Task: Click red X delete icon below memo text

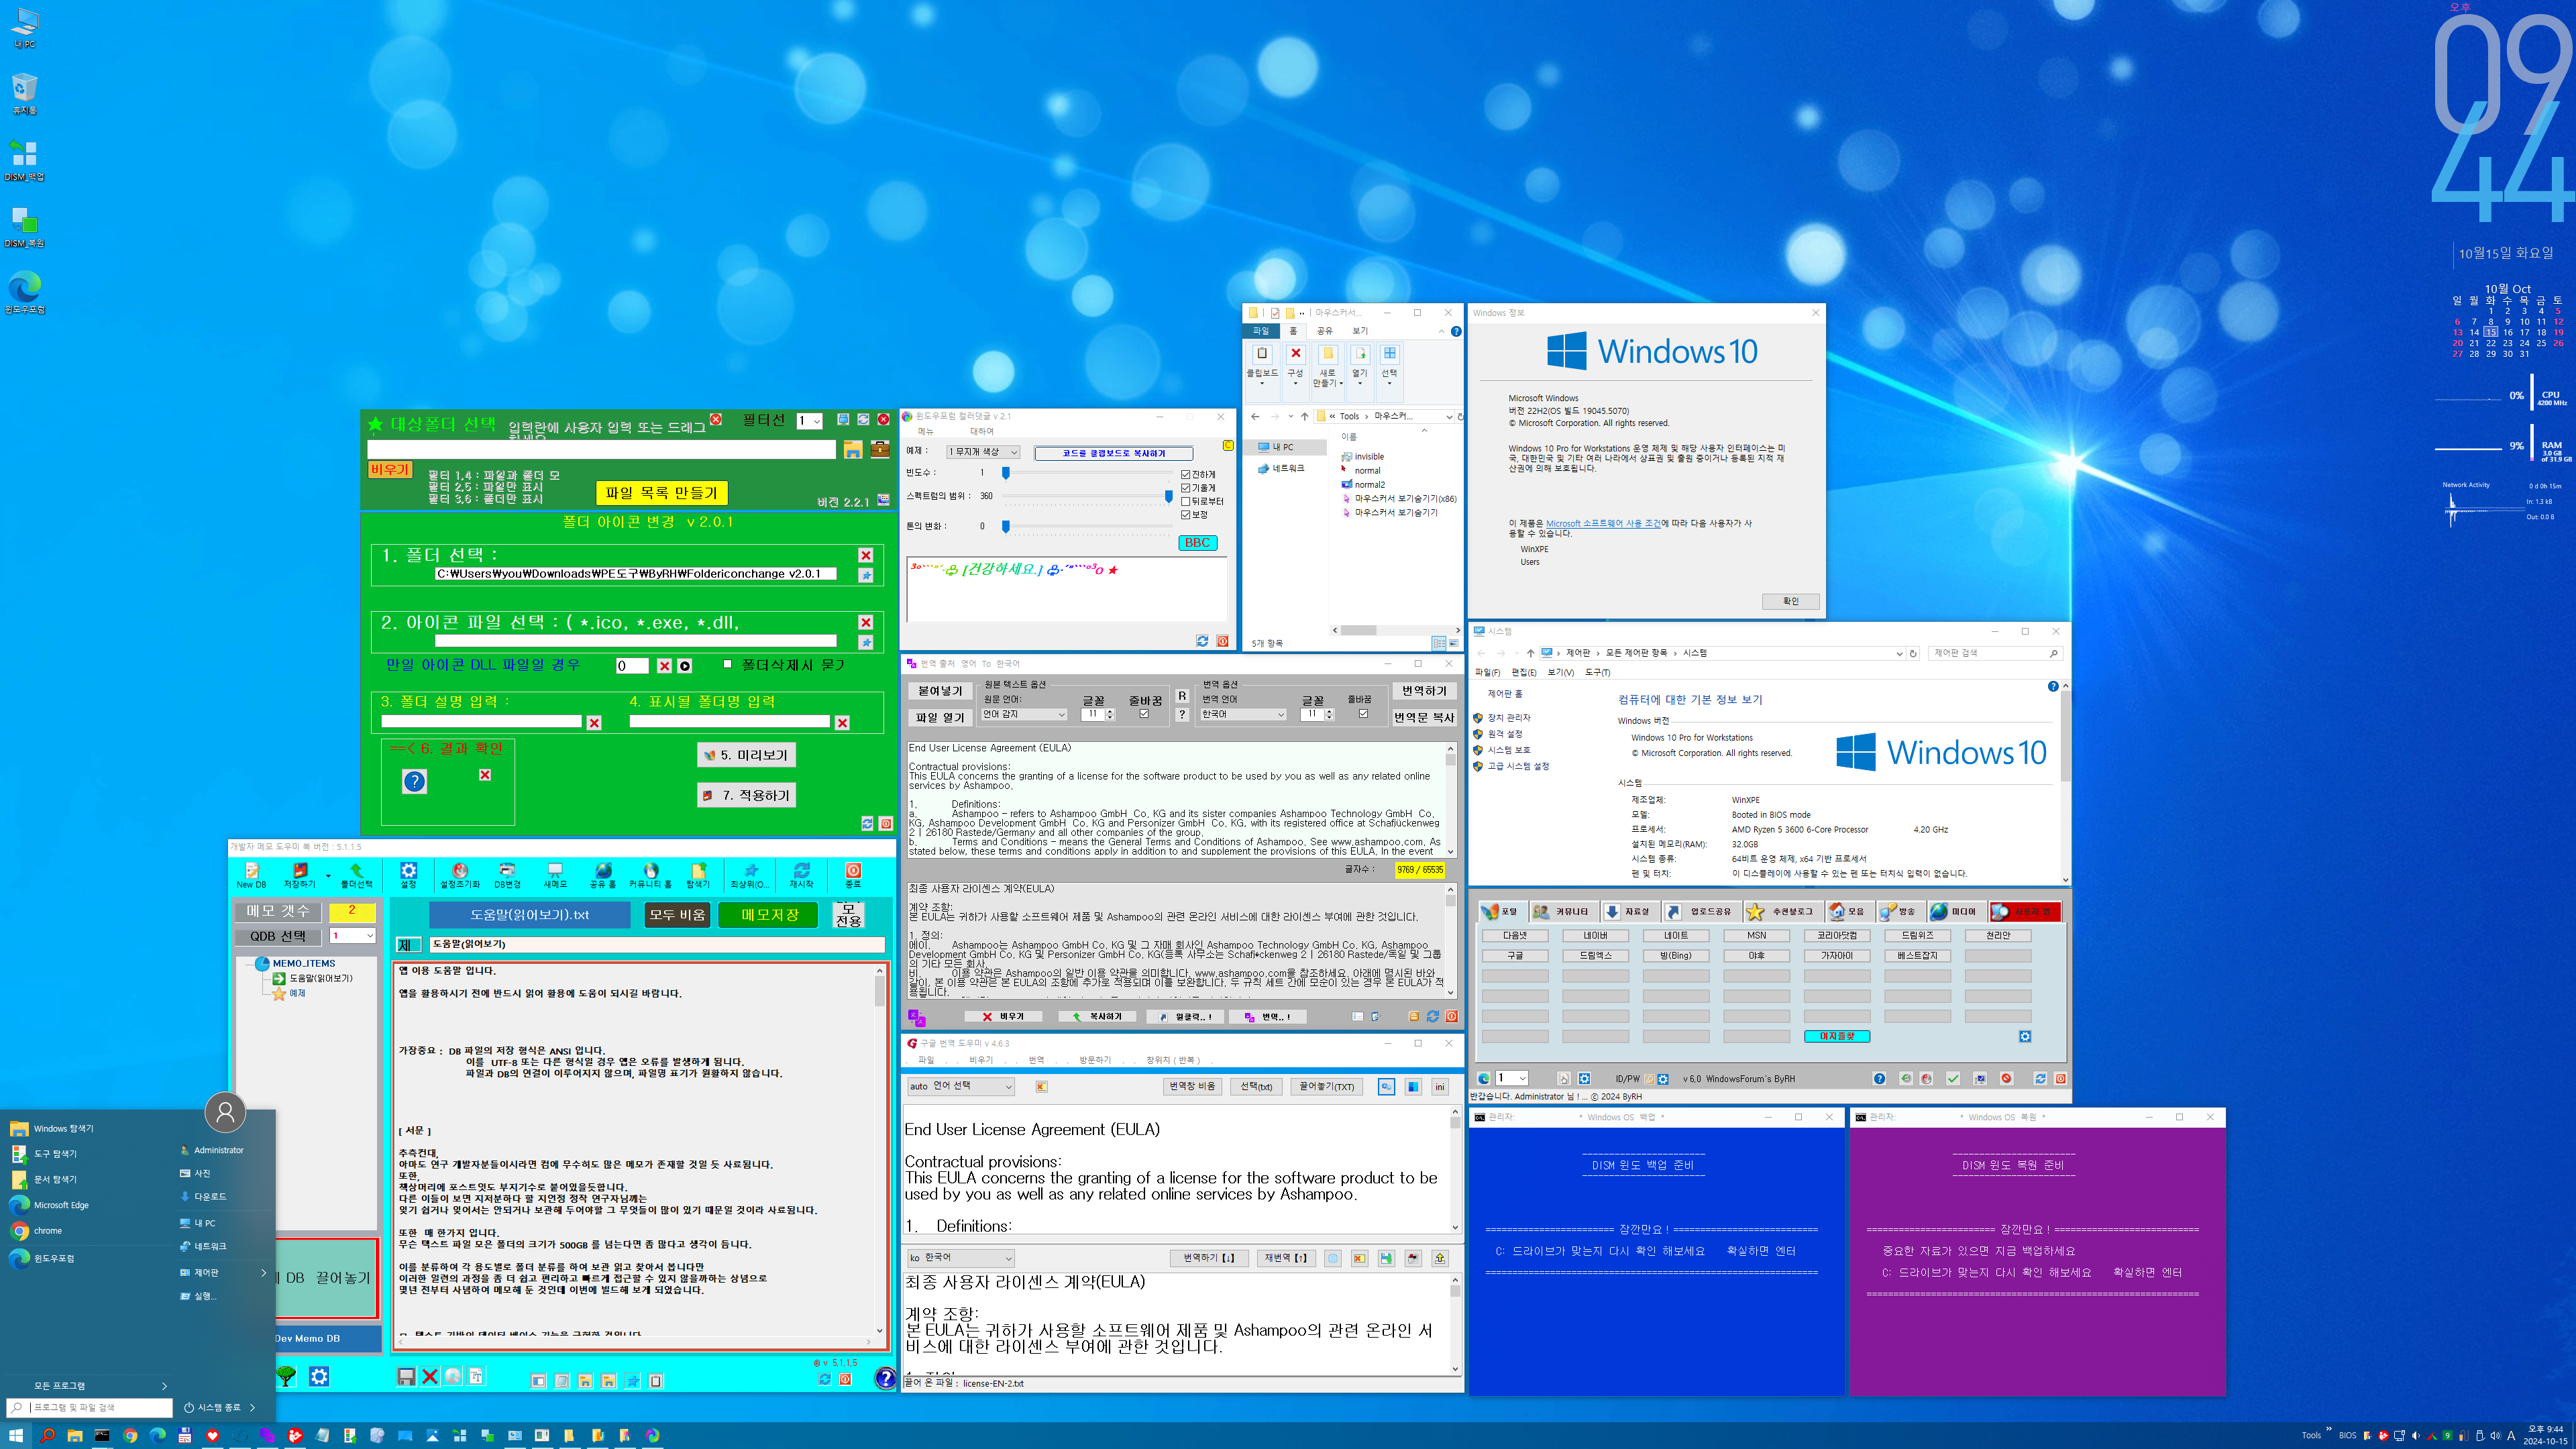Action: click(430, 1377)
